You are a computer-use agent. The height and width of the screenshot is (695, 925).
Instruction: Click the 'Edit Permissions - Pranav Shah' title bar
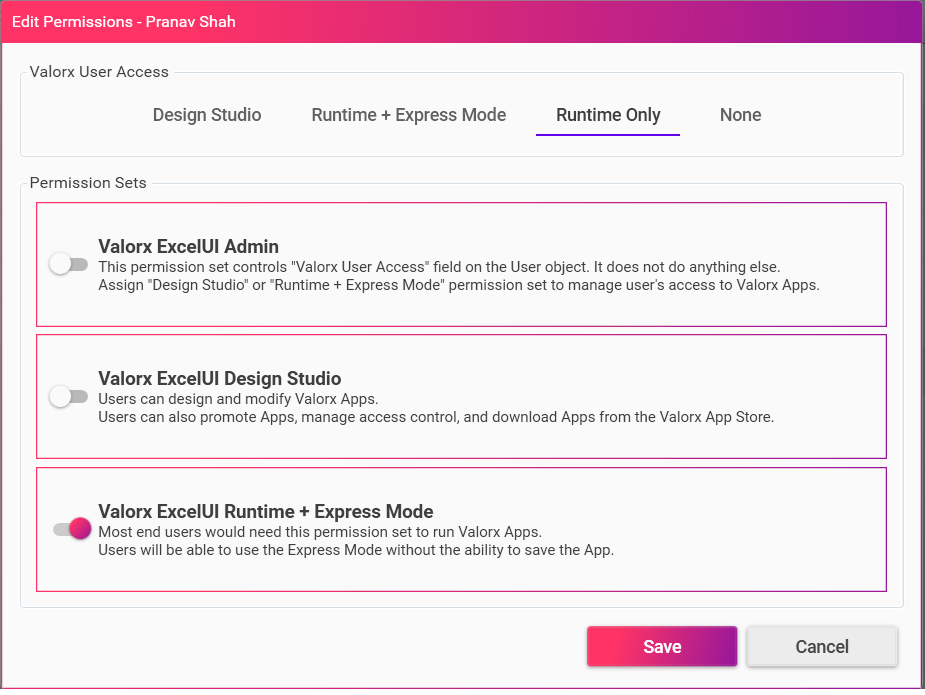[462, 22]
